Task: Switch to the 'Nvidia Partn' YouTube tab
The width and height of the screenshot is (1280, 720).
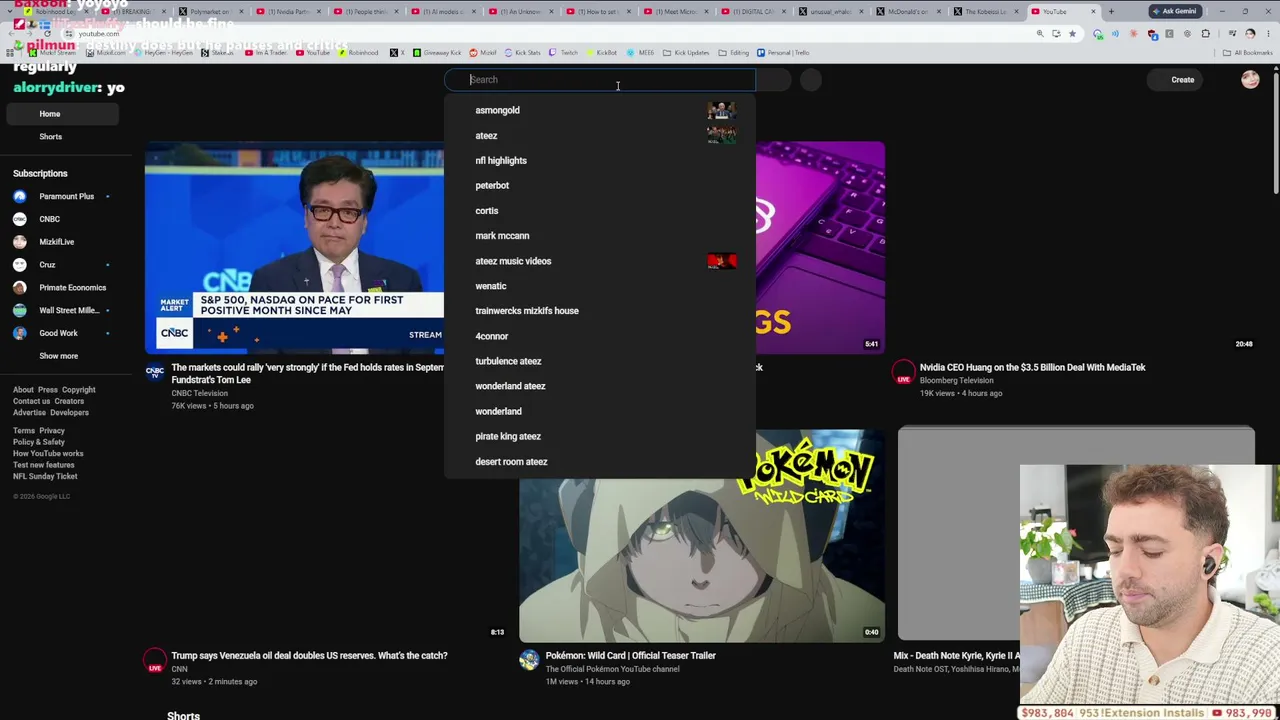Action: tap(288, 11)
